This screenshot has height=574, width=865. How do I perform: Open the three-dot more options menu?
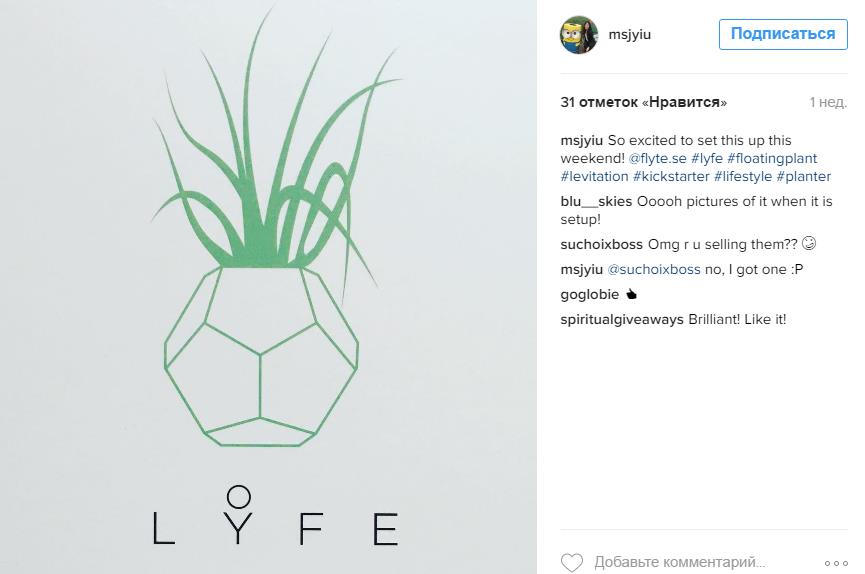point(836,563)
